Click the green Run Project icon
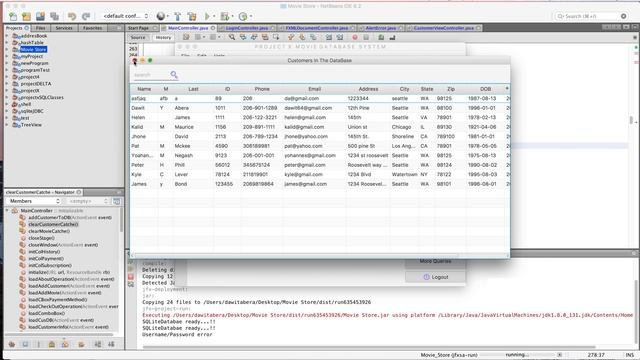The image size is (640, 360). pyautogui.click(x=207, y=16)
